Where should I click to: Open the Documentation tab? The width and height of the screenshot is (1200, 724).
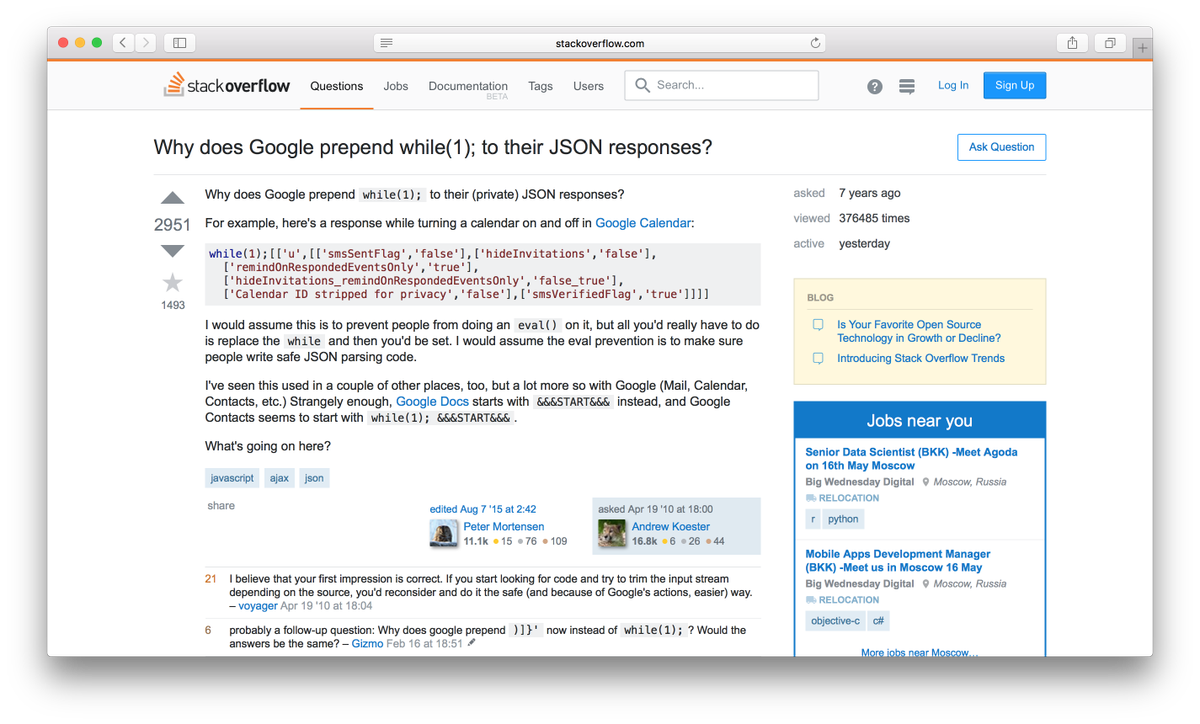pyautogui.click(x=468, y=86)
